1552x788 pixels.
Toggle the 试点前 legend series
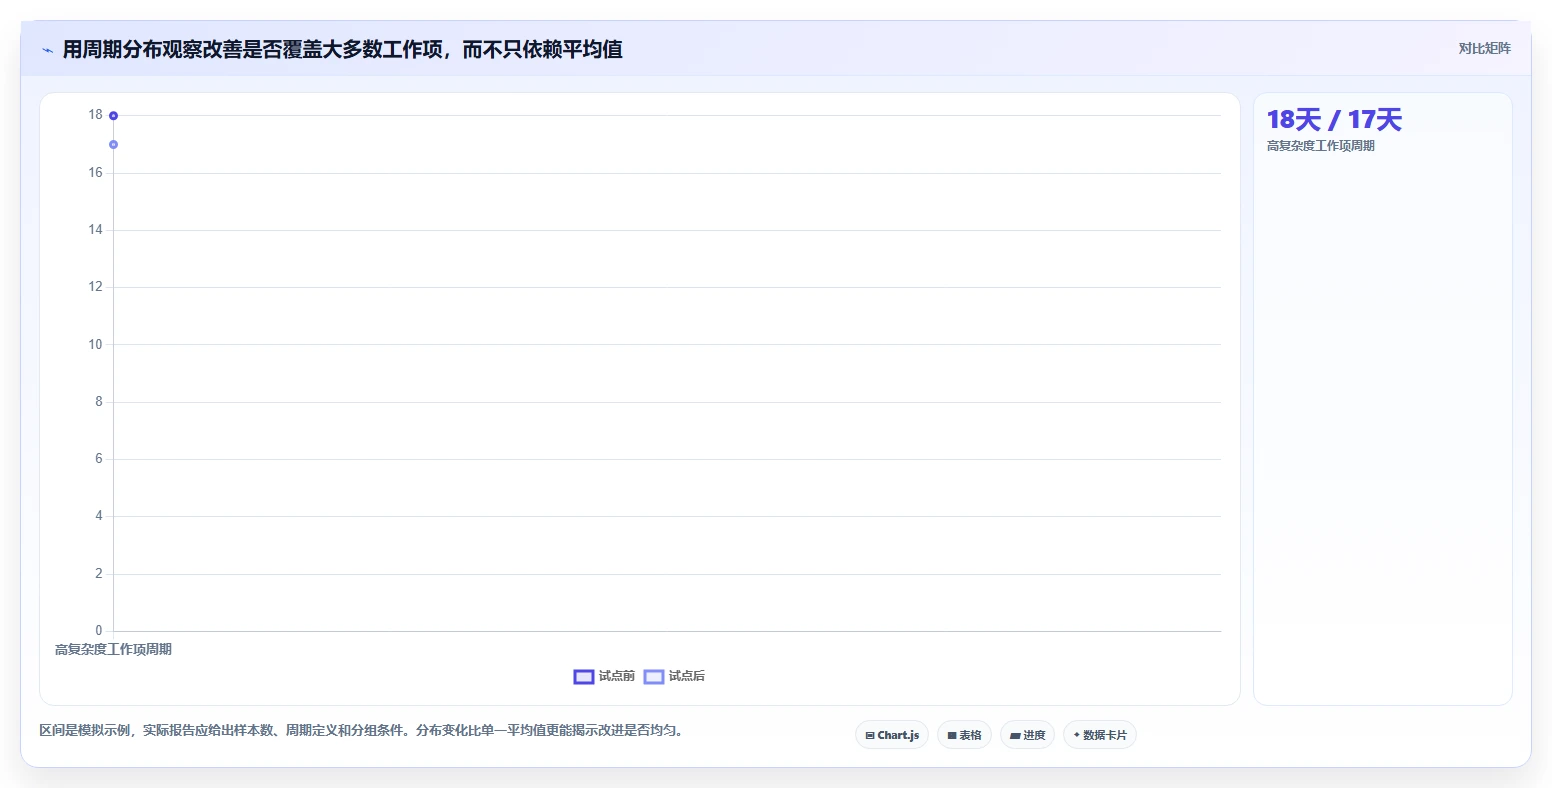click(604, 677)
